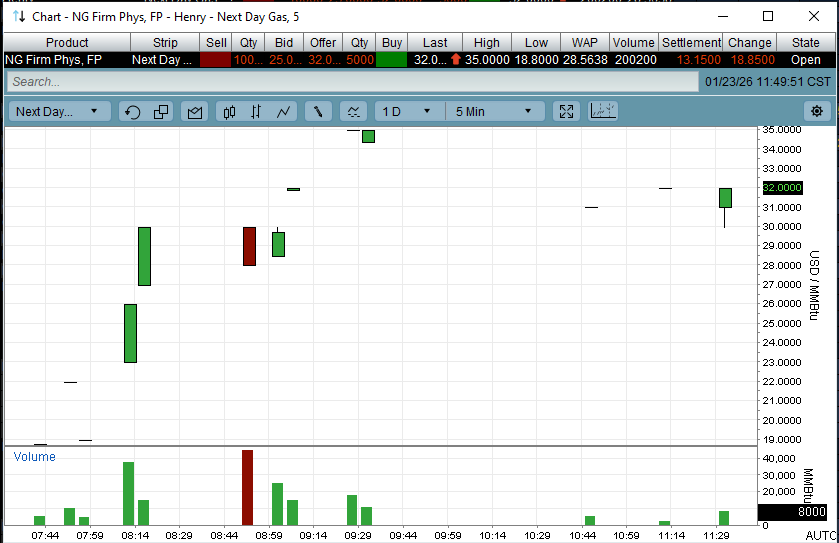Click the Change value 18.8500
The image size is (839, 543).
[752, 59]
